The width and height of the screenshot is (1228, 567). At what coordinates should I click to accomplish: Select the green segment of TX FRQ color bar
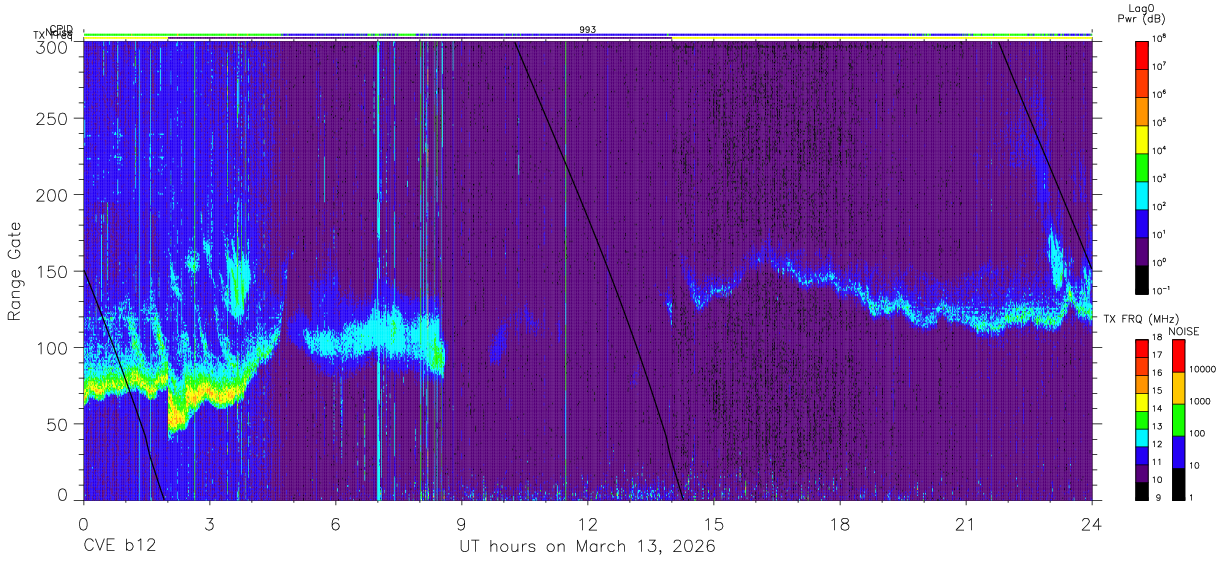click(1142, 419)
